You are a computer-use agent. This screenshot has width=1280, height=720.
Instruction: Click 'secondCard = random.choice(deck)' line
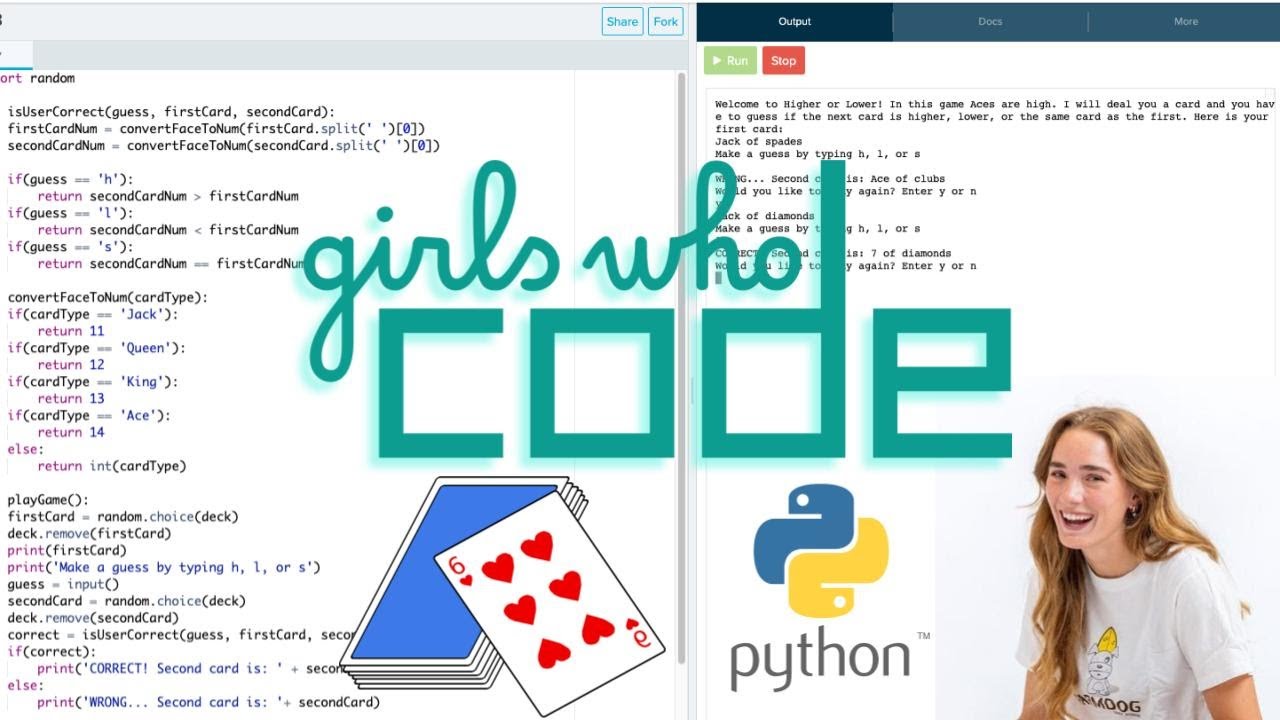126,601
